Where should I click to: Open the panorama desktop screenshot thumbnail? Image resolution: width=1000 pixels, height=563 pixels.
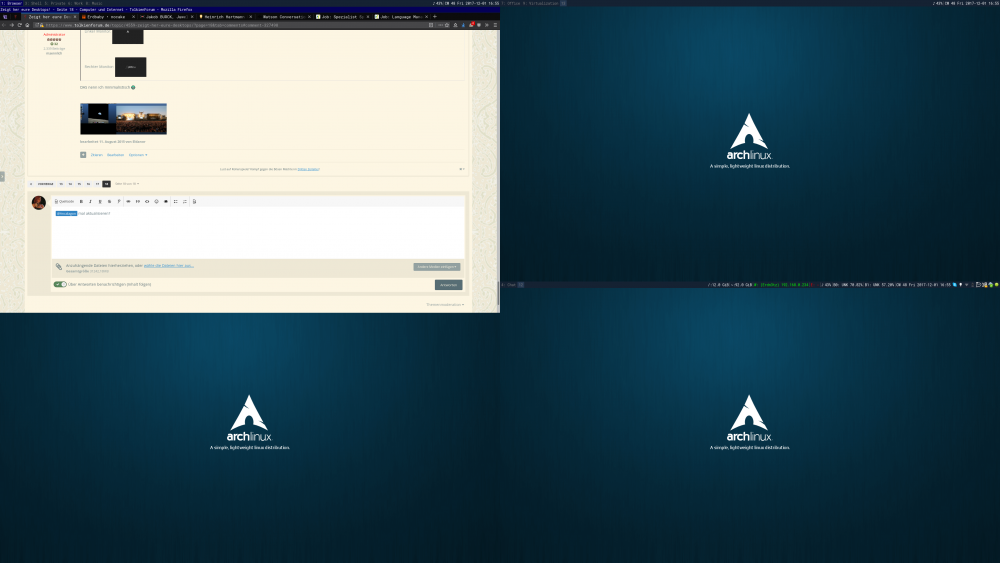point(123,119)
